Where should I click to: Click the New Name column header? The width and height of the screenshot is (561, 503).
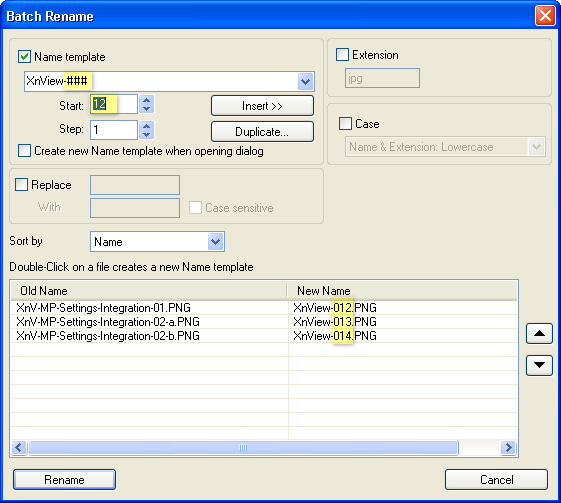(402, 291)
